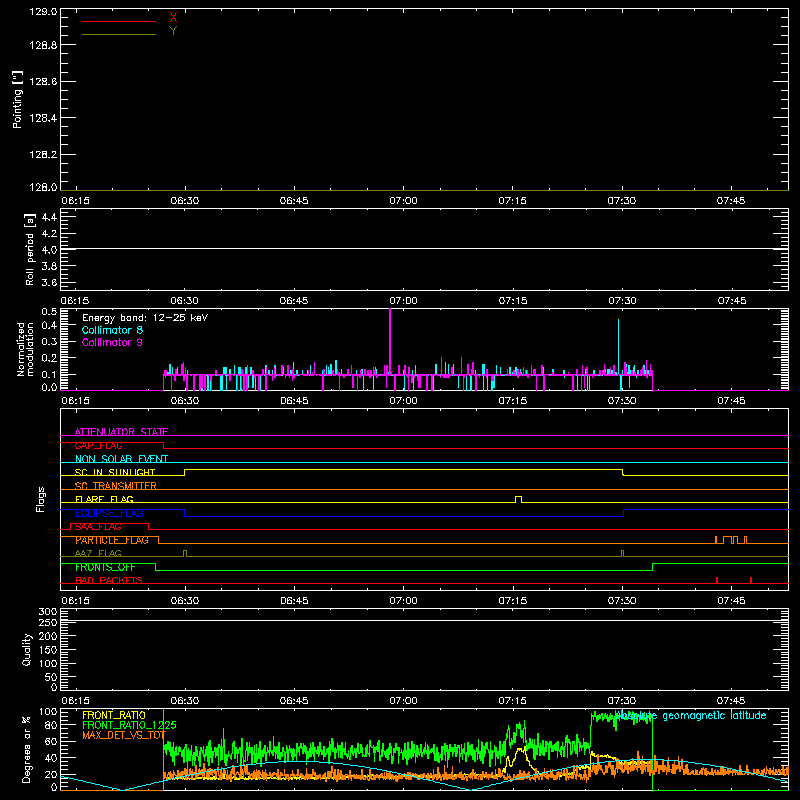Viewport: 800px width, 800px height.
Task: Click the Flags axis title
Action: [x=40, y=499]
